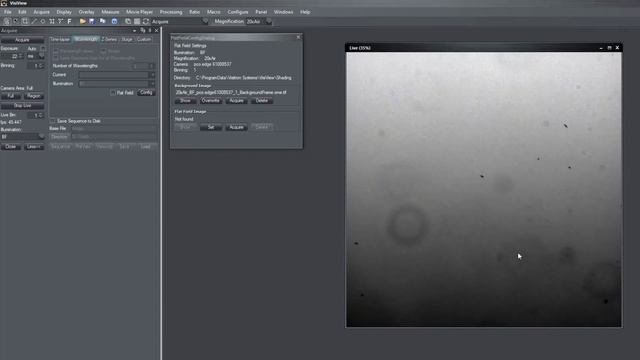This screenshot has height=360, width=640.
Task: Click the Config button
Action: click(146, 93)
